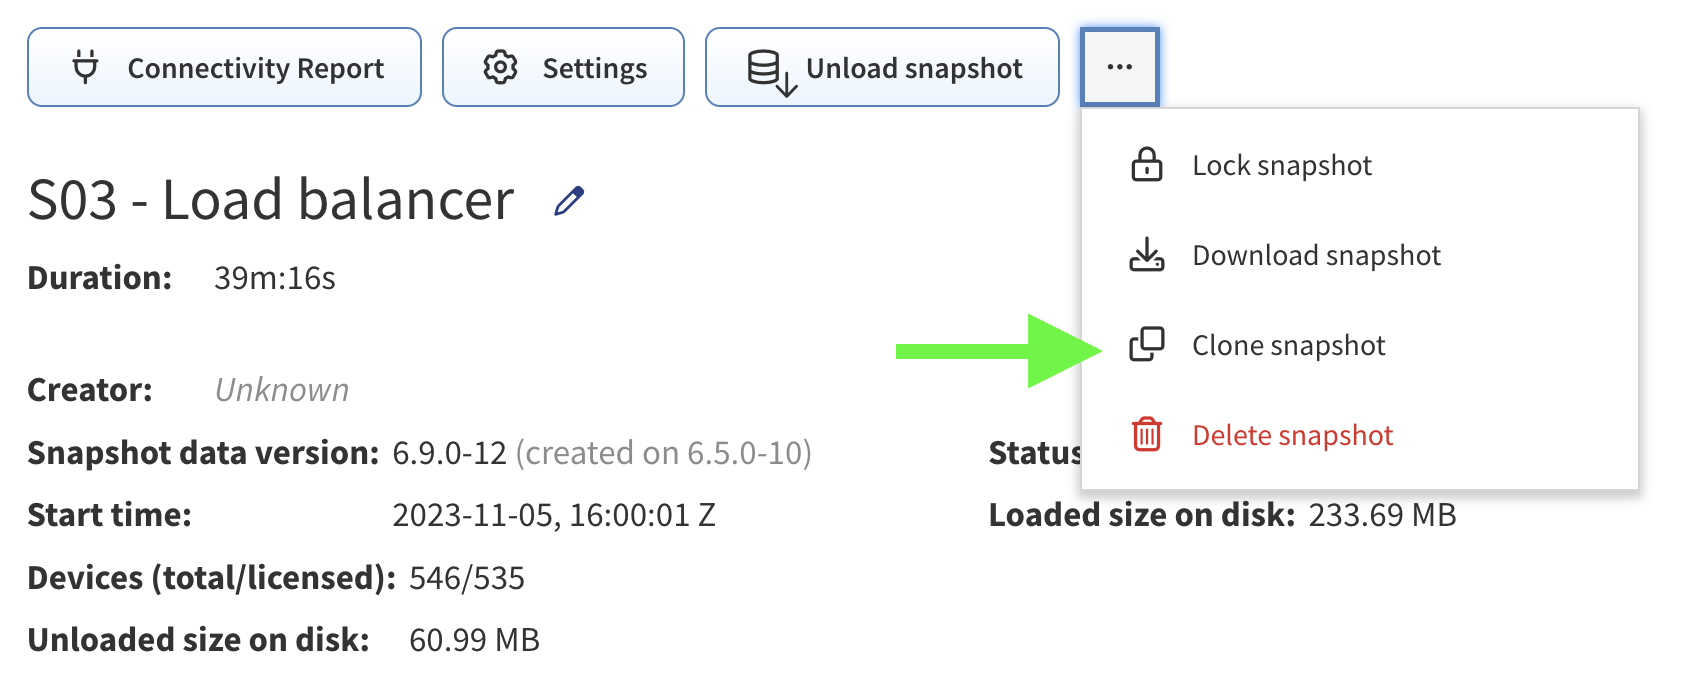
Task: Click the Start time value 2023-11-05
Action: click(x=553, y=515)
